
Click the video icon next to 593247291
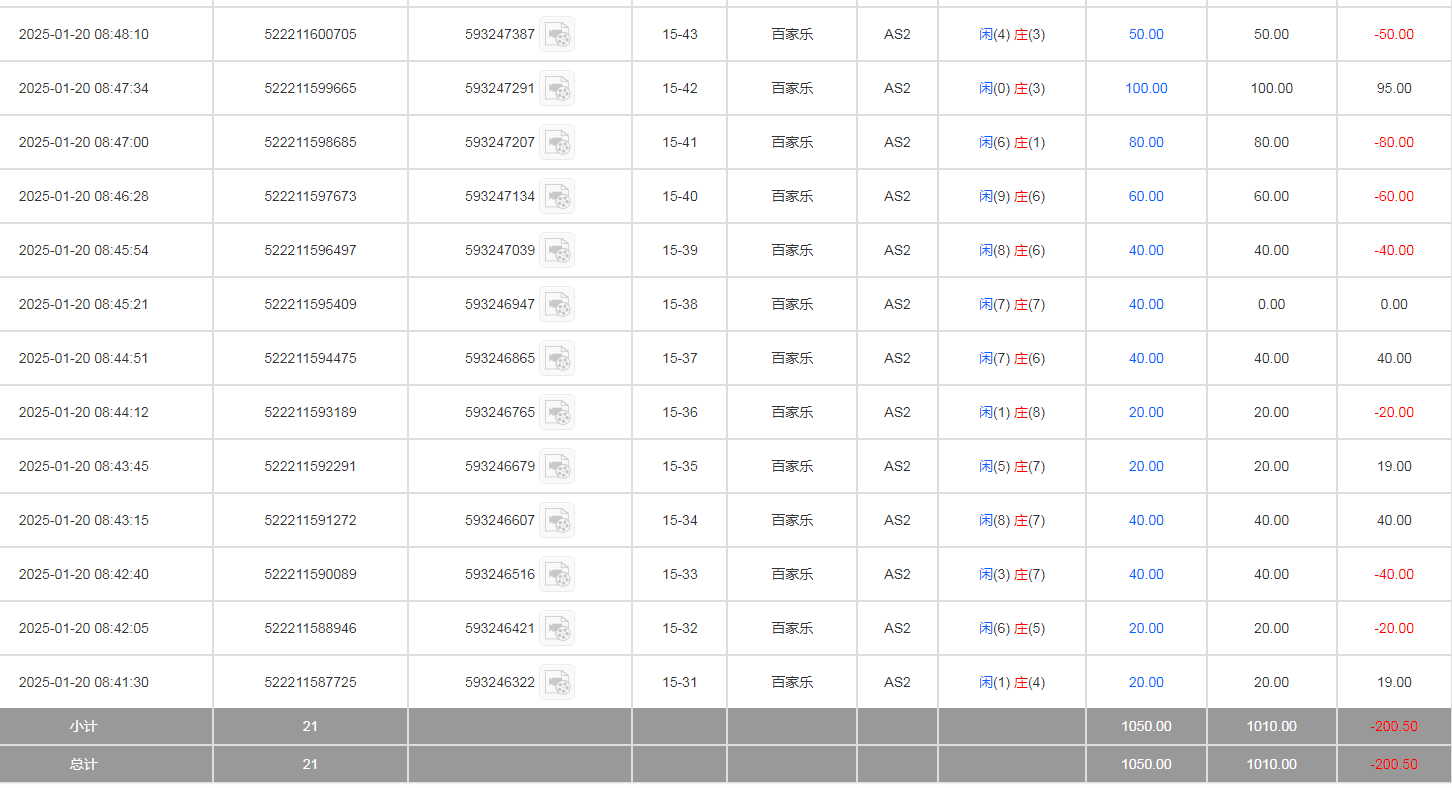click(x=557, y=89)
